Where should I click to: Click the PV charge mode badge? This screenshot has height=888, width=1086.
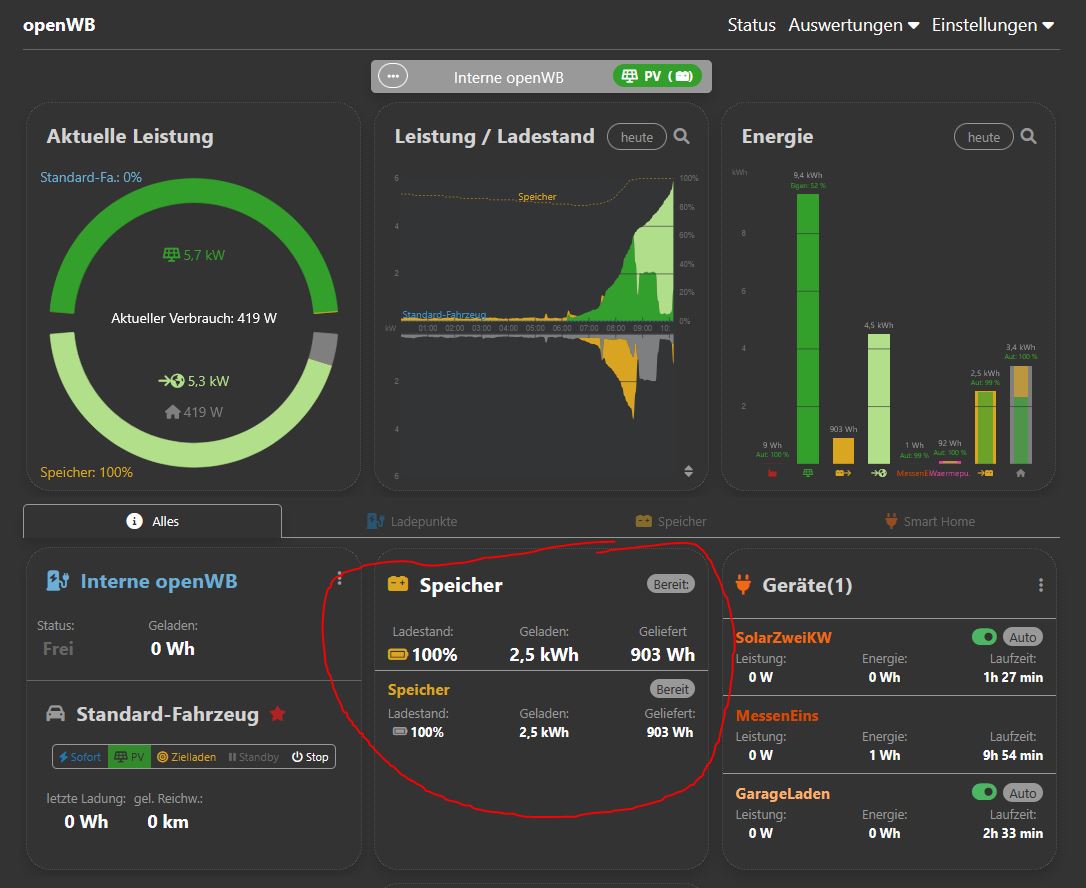pos(656,76)
